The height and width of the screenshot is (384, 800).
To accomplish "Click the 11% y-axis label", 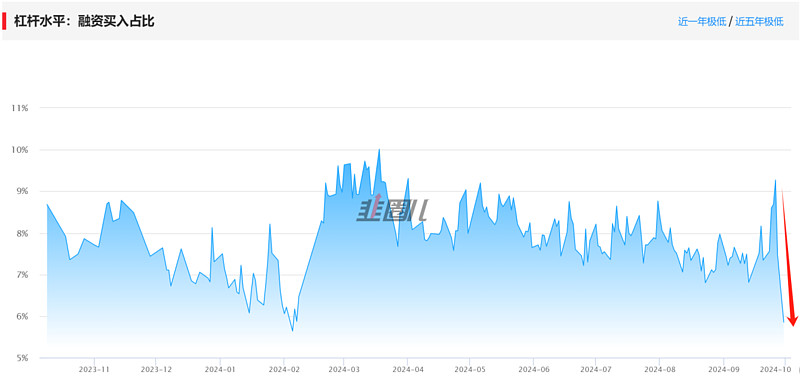I will point(21,108).
